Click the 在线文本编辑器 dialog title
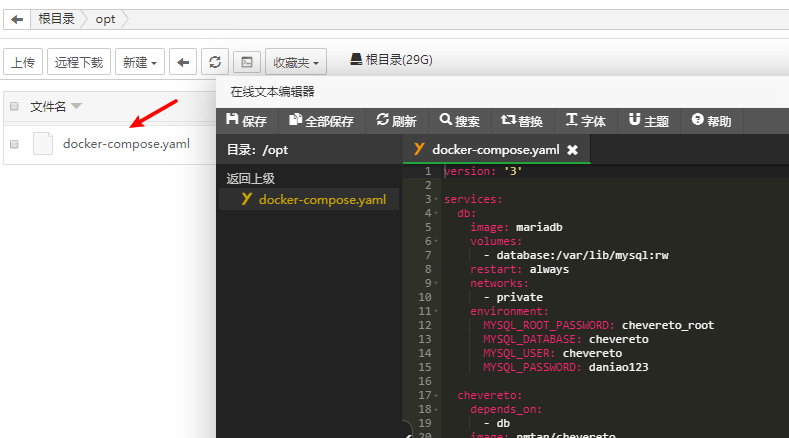This screenshot has width=789, height=438. [x=272, y=92]
